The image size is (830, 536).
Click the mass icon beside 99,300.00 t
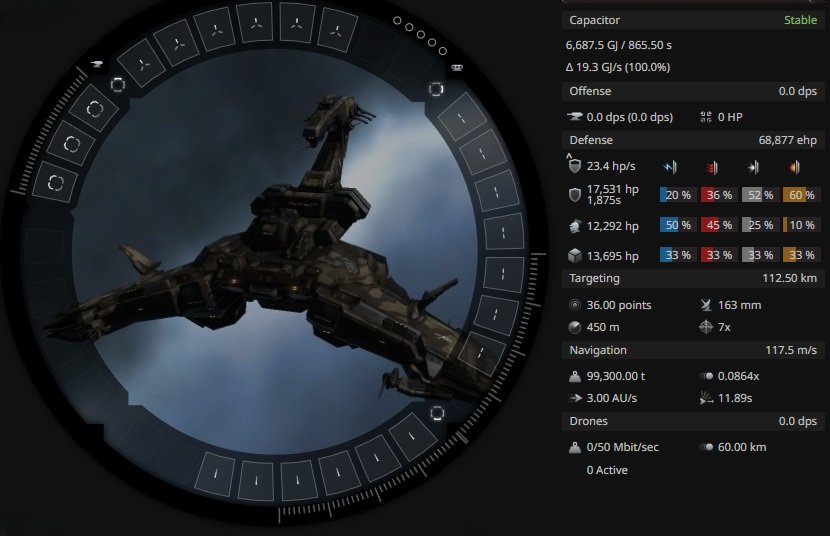574,376
